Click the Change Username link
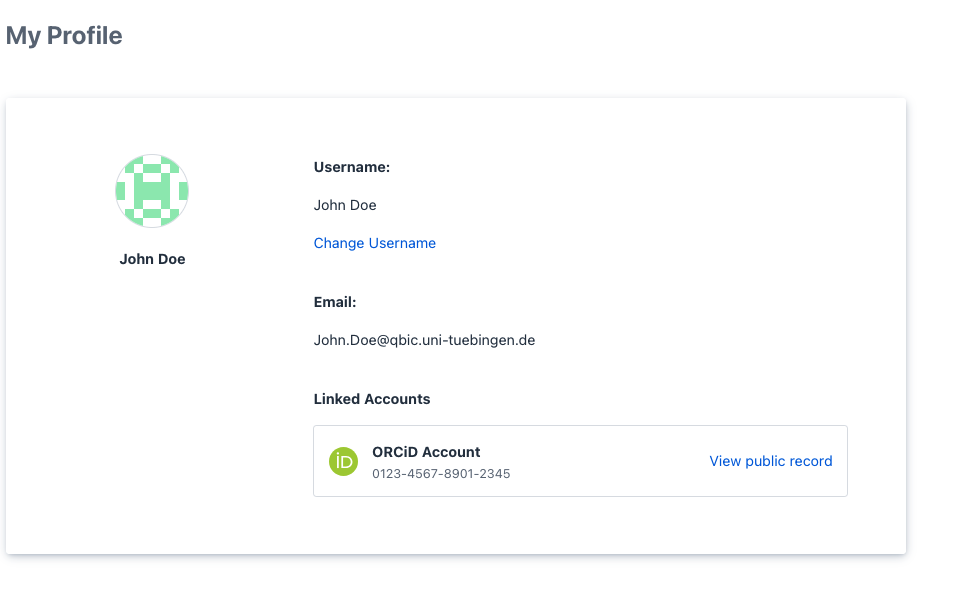This screenshot has width=977, height=592. pos(374,243)
